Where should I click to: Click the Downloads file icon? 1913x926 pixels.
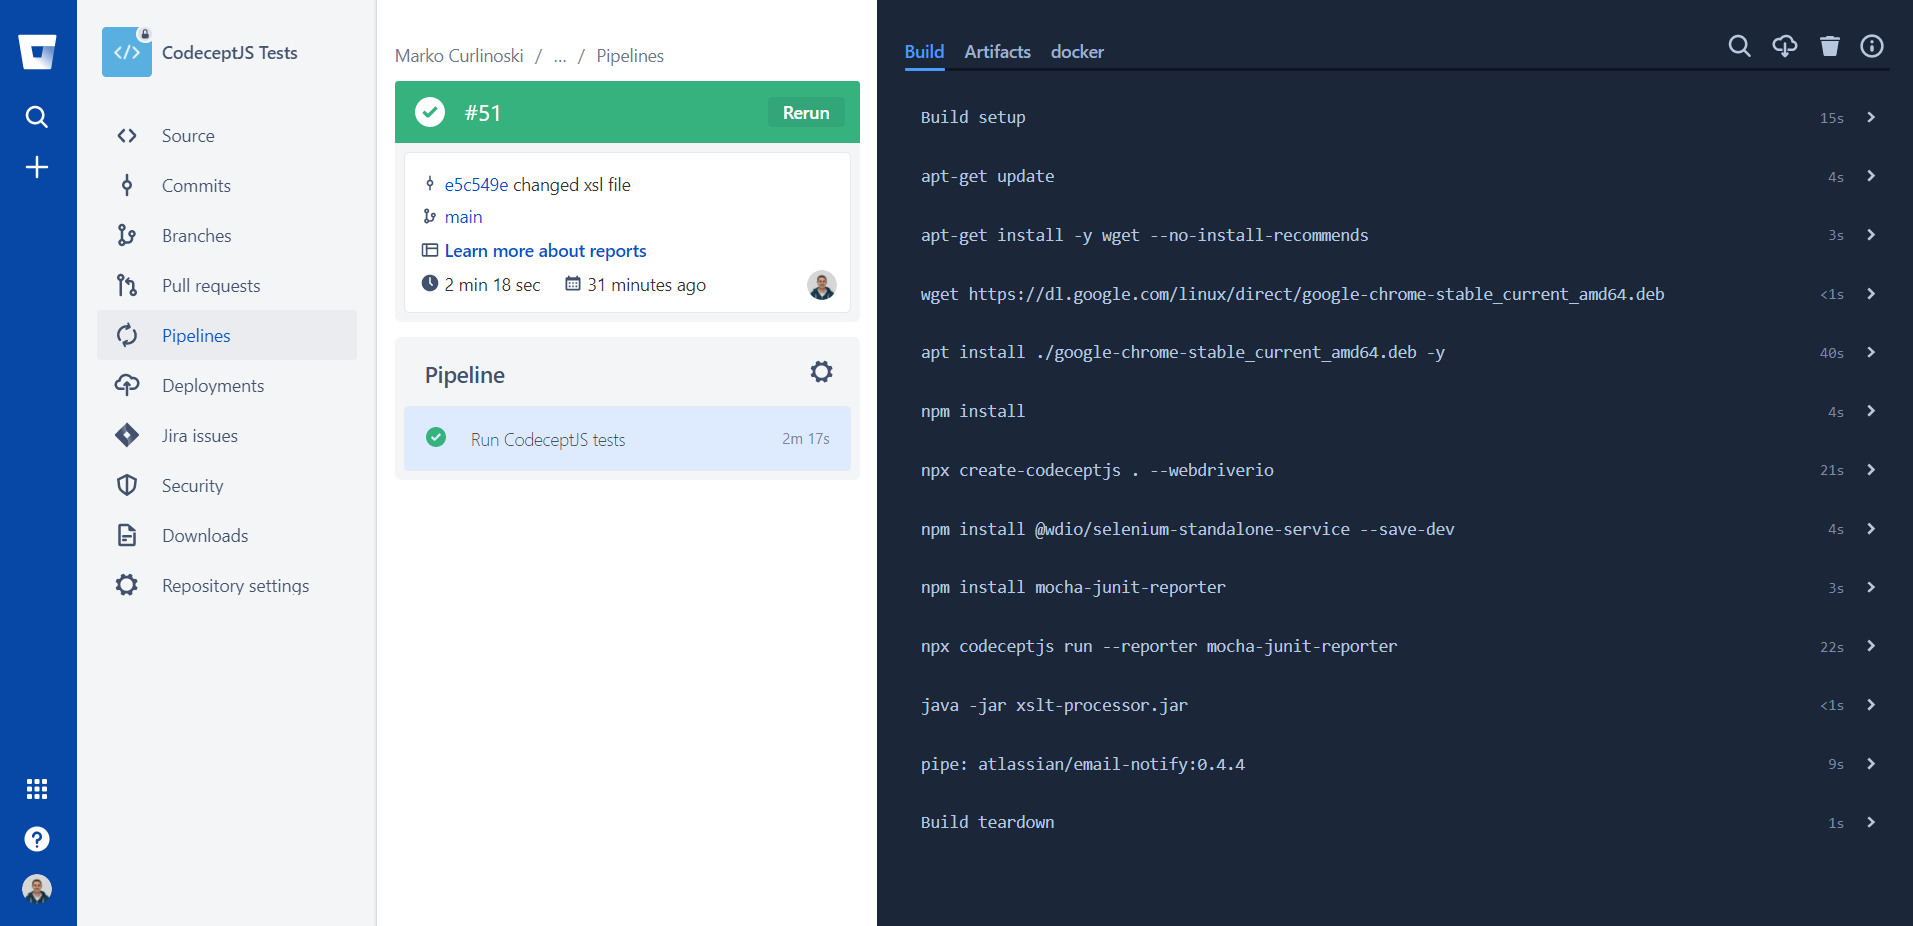tap(127, 536)
